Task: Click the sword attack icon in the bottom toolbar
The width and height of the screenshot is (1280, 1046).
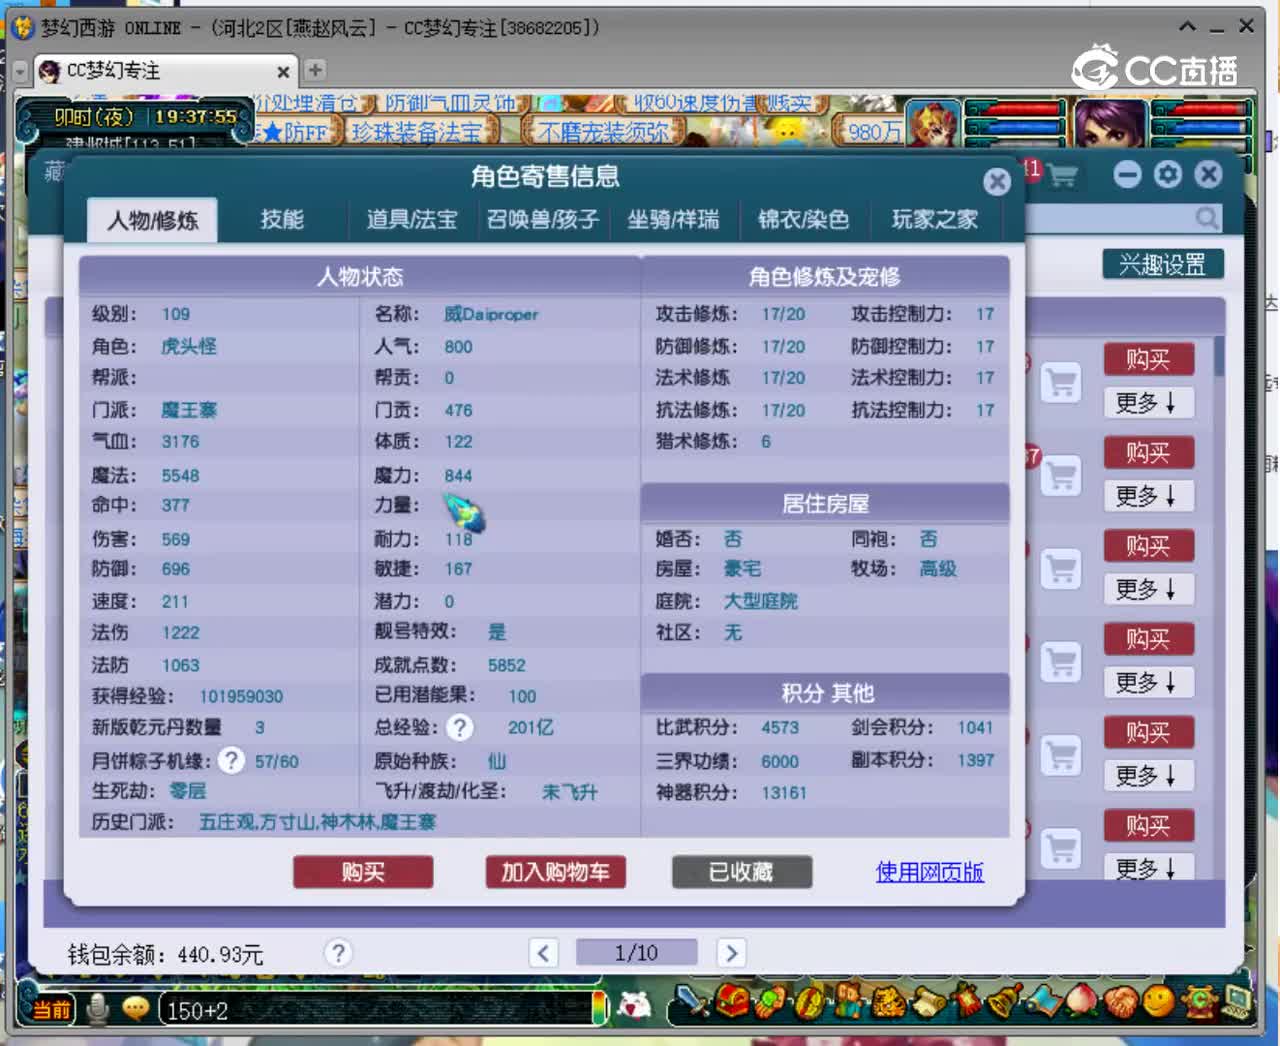Action: pos(692,1001)
